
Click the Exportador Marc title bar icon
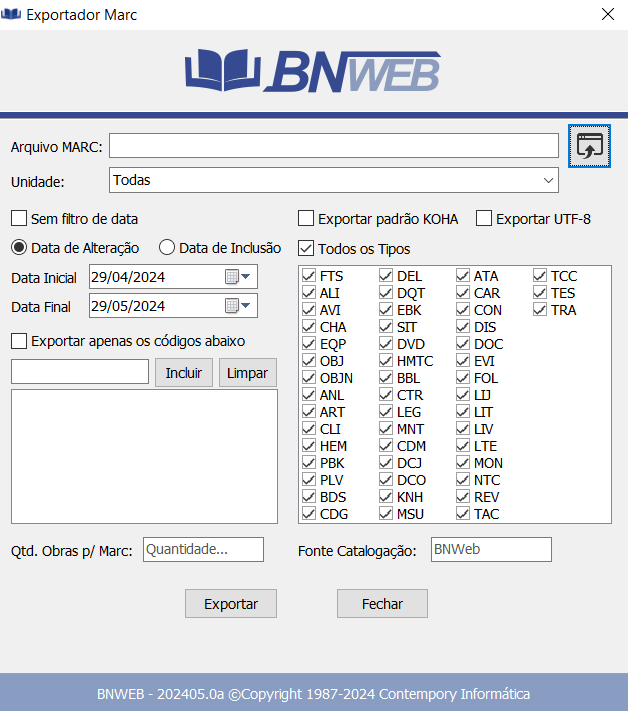point(12,14)
